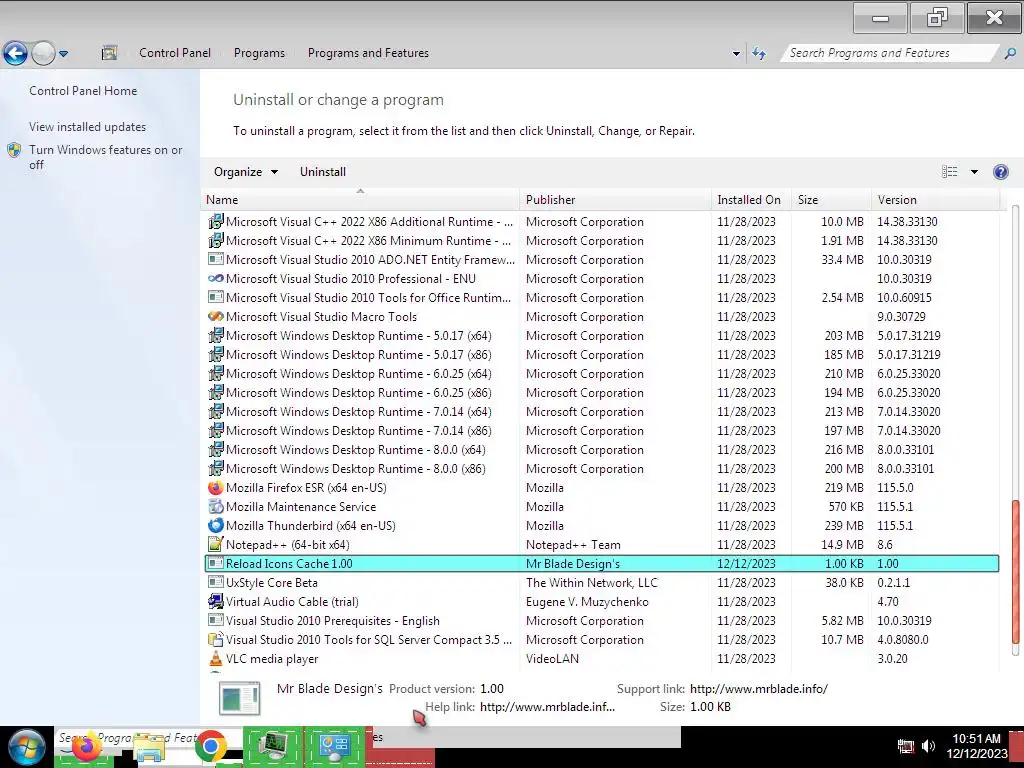The width and height of the screenshot is (1024, 768).
Task: Sort by Size column header
Action: (x=831, y=200)
